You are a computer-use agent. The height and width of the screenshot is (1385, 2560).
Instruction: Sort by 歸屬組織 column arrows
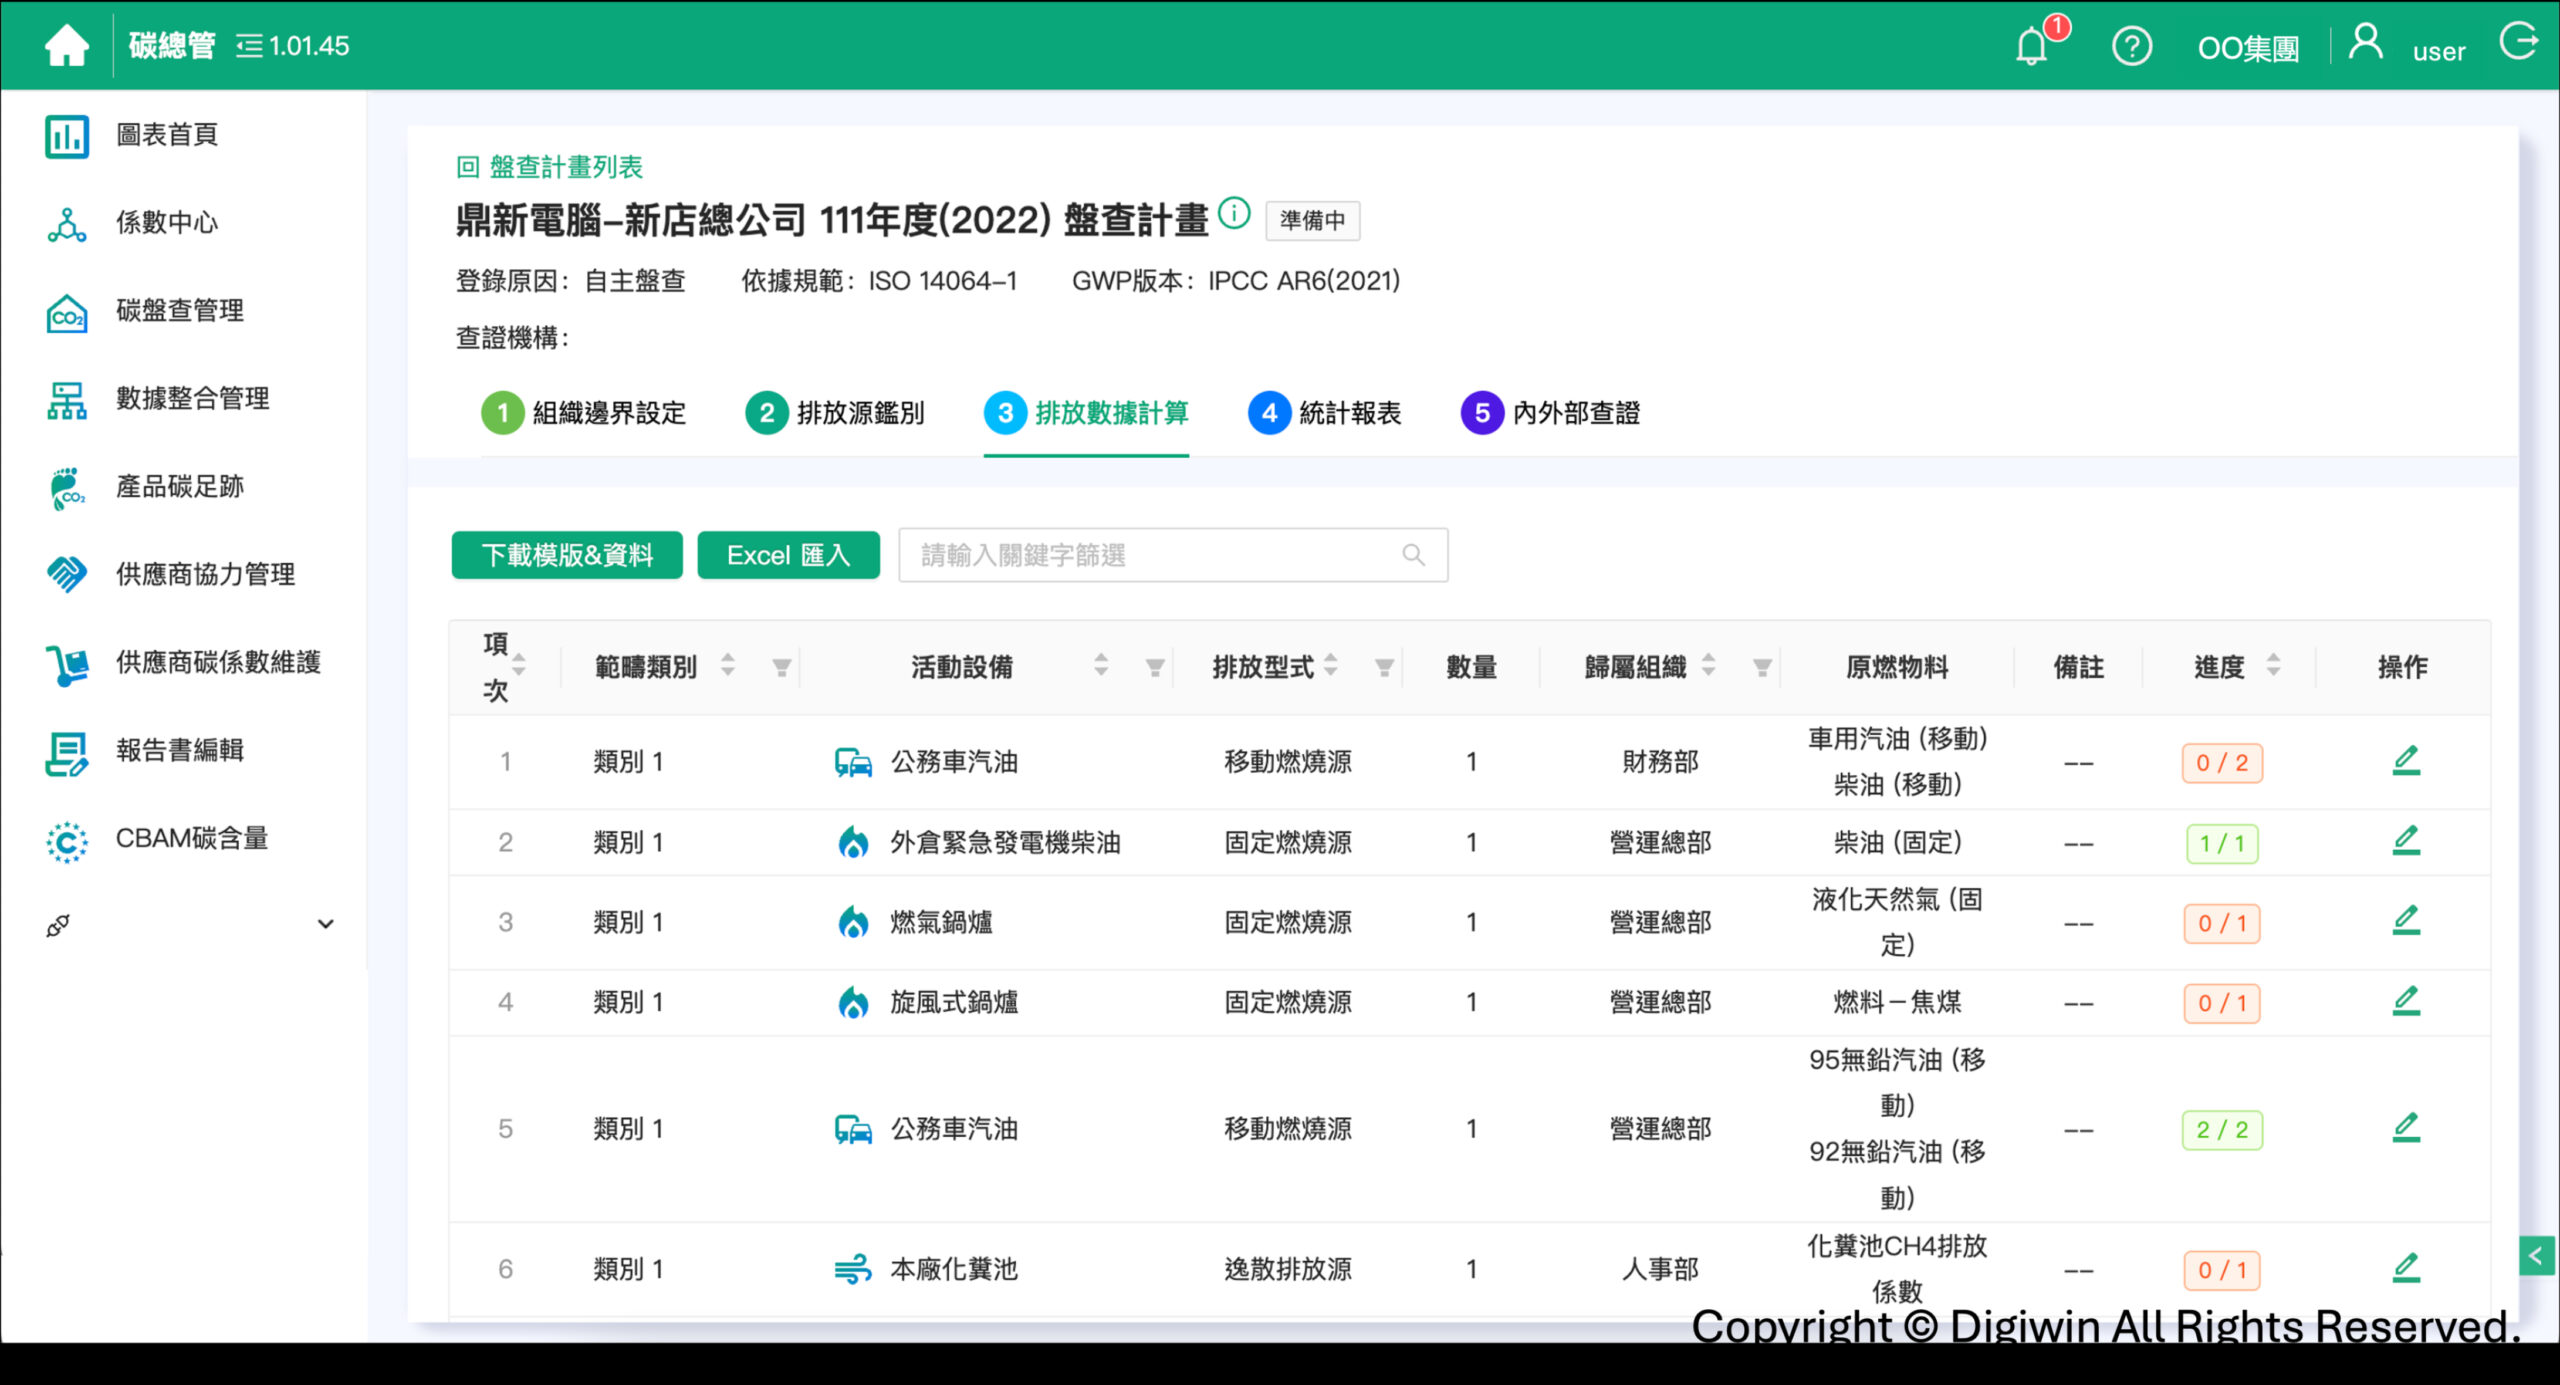1709,666
